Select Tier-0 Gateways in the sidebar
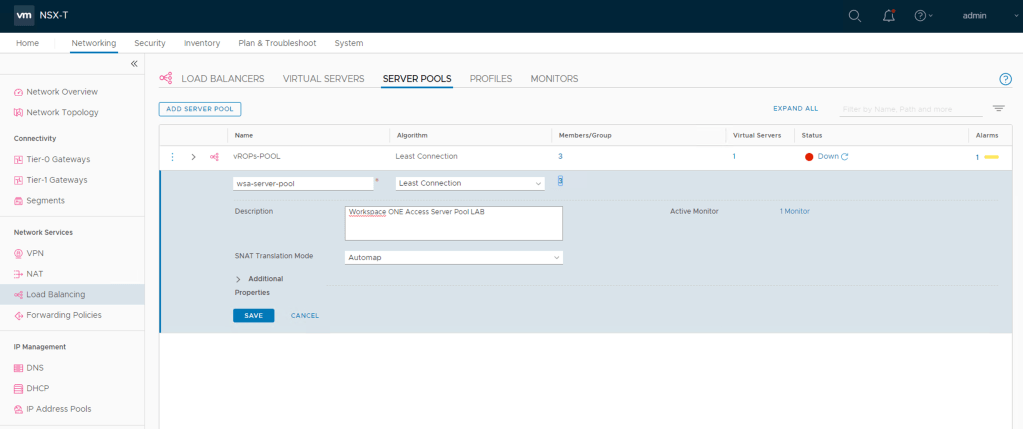Screen dimensions: 1023x429 (57, 159)
